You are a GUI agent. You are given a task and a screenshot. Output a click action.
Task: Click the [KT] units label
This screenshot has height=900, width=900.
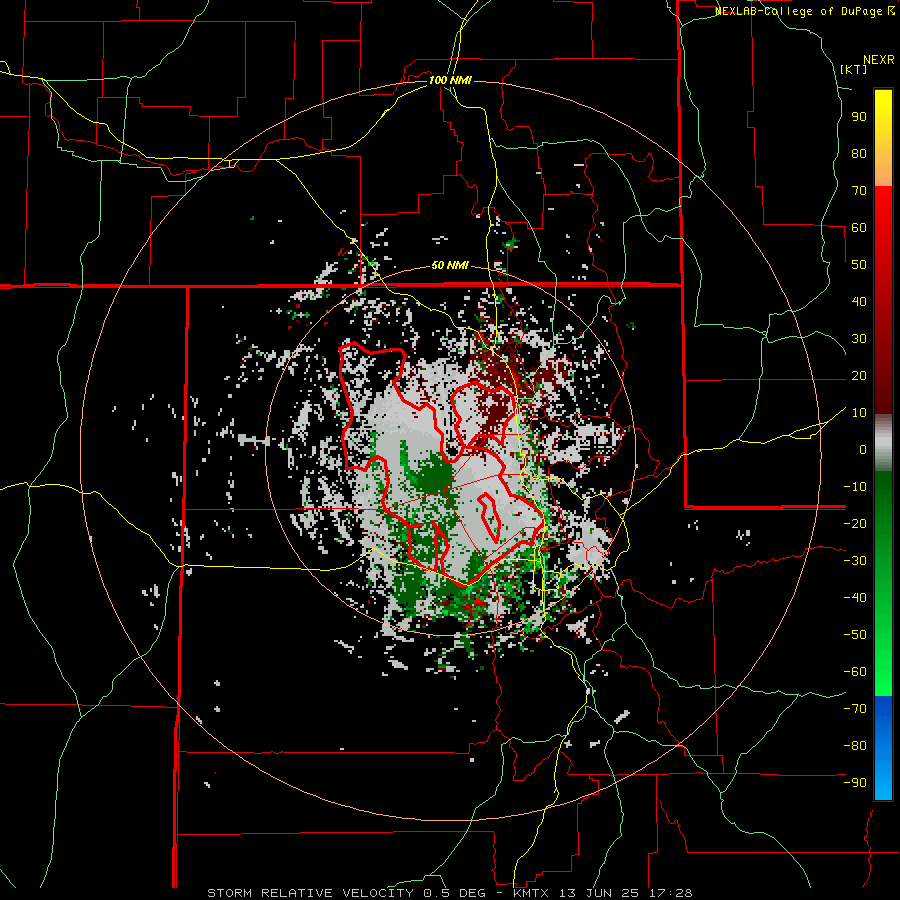(x=854, y=69)
